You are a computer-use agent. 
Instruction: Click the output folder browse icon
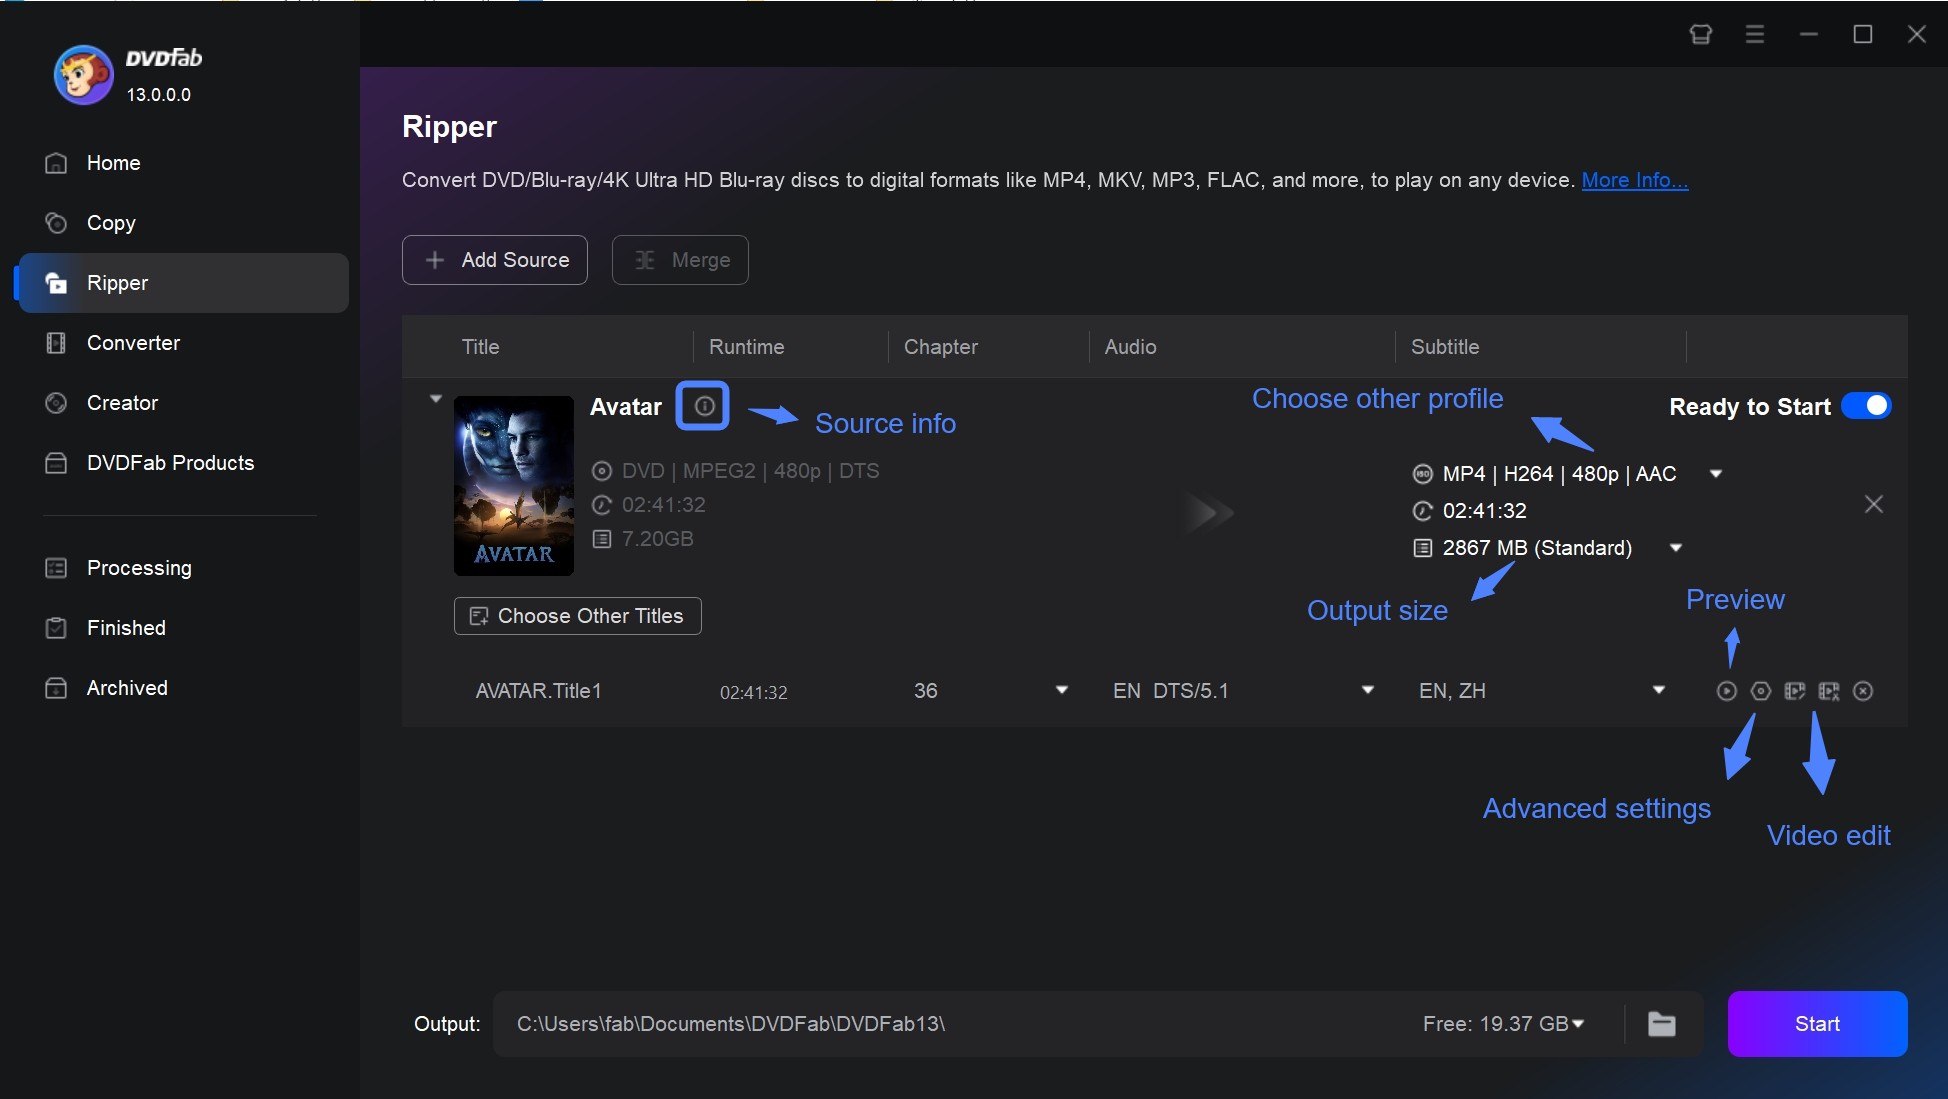coord(1662,1024)
